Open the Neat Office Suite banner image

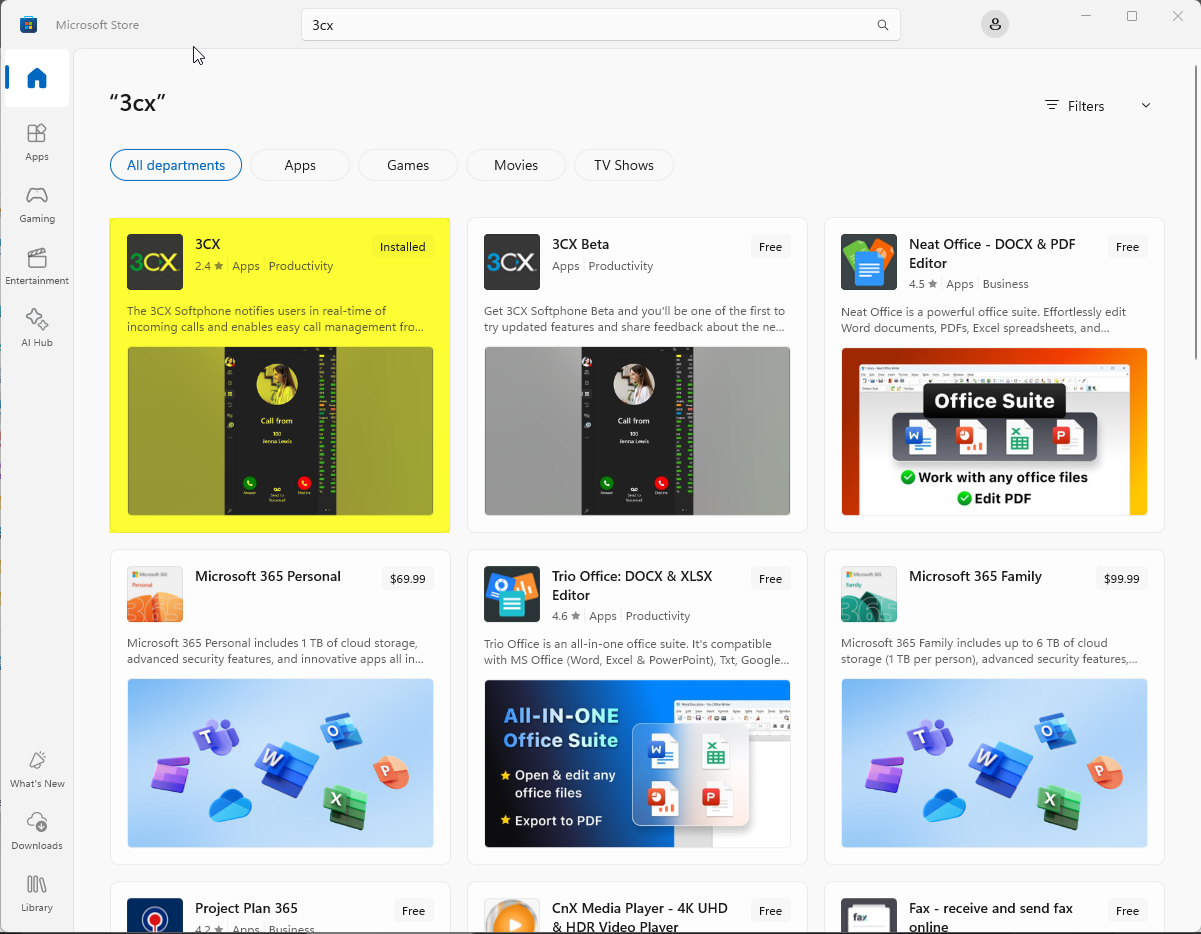994,431
